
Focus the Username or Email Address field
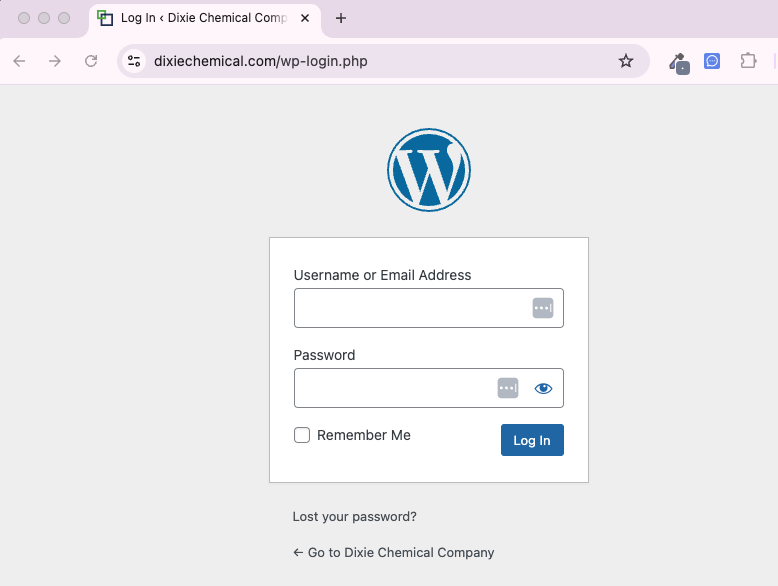tap(410, 308)
